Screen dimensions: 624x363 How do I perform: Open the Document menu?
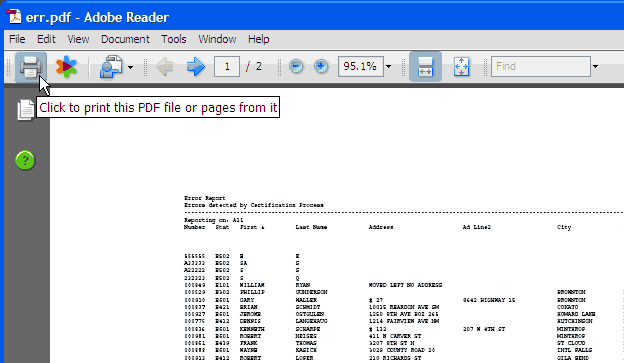(x=125, y=39)
